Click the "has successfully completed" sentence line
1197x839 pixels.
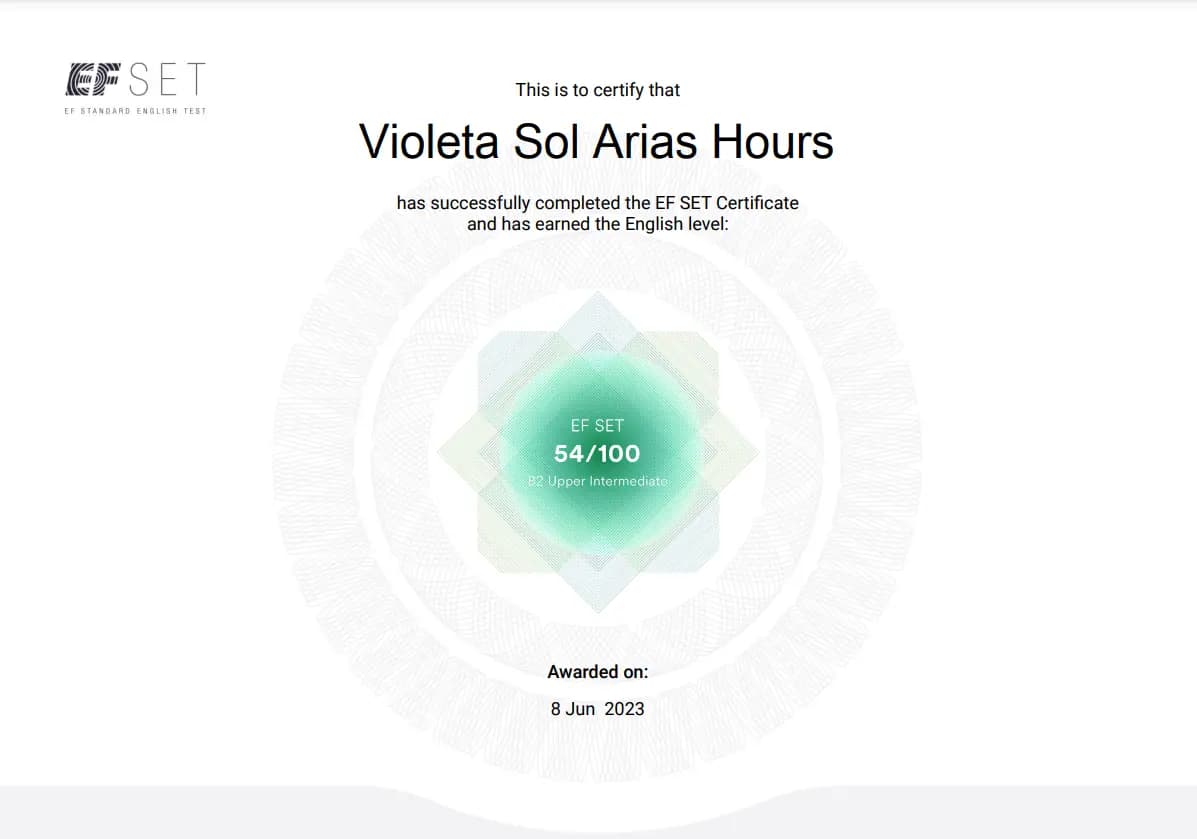(x=598, y=203)
